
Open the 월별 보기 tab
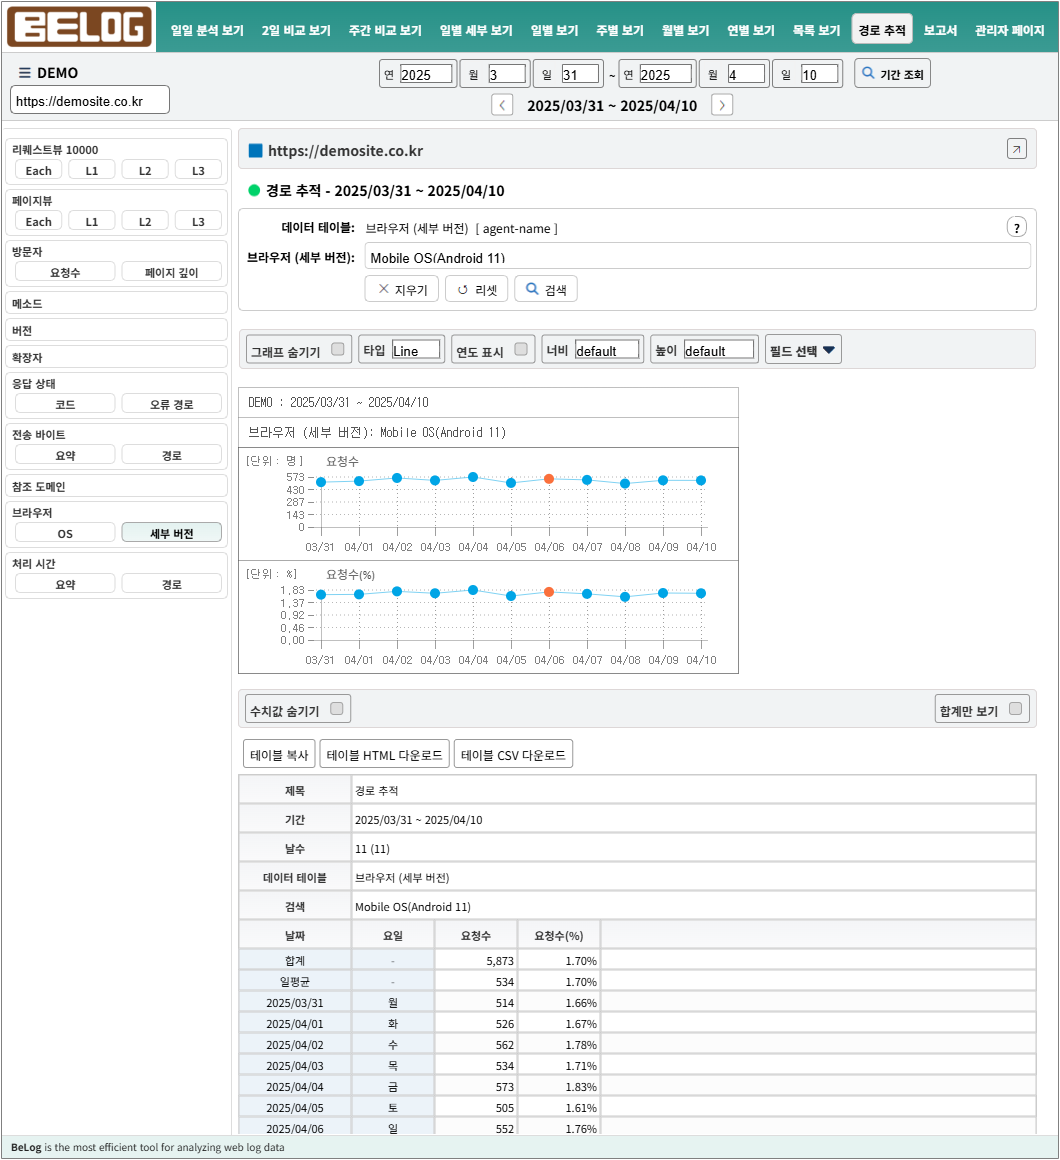(x=686, y=30)
